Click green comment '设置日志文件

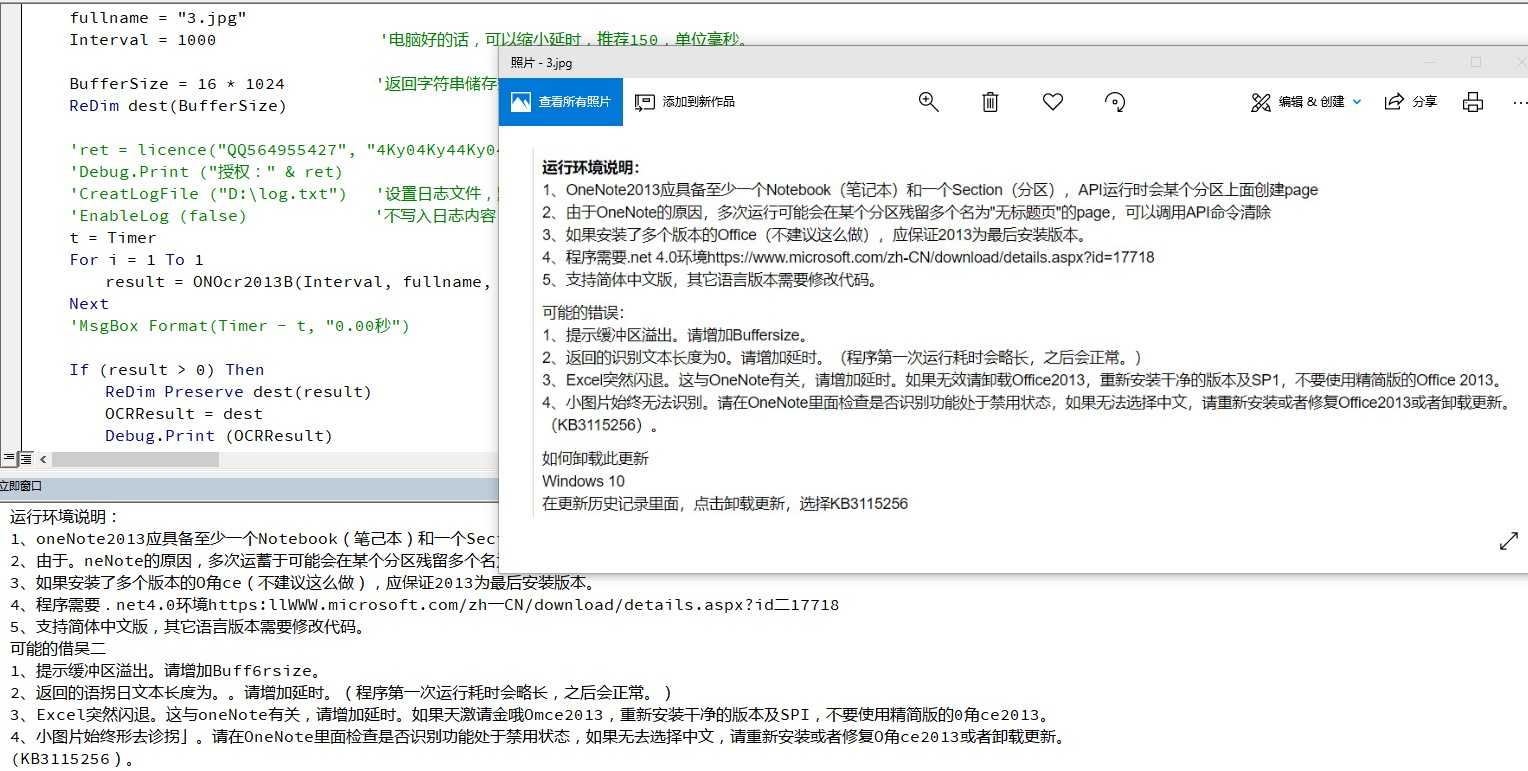tap(438, 194)
